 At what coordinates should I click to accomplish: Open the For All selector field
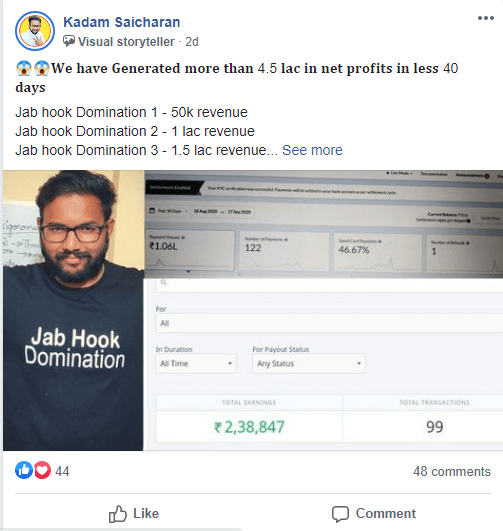(x=329, y=323)
